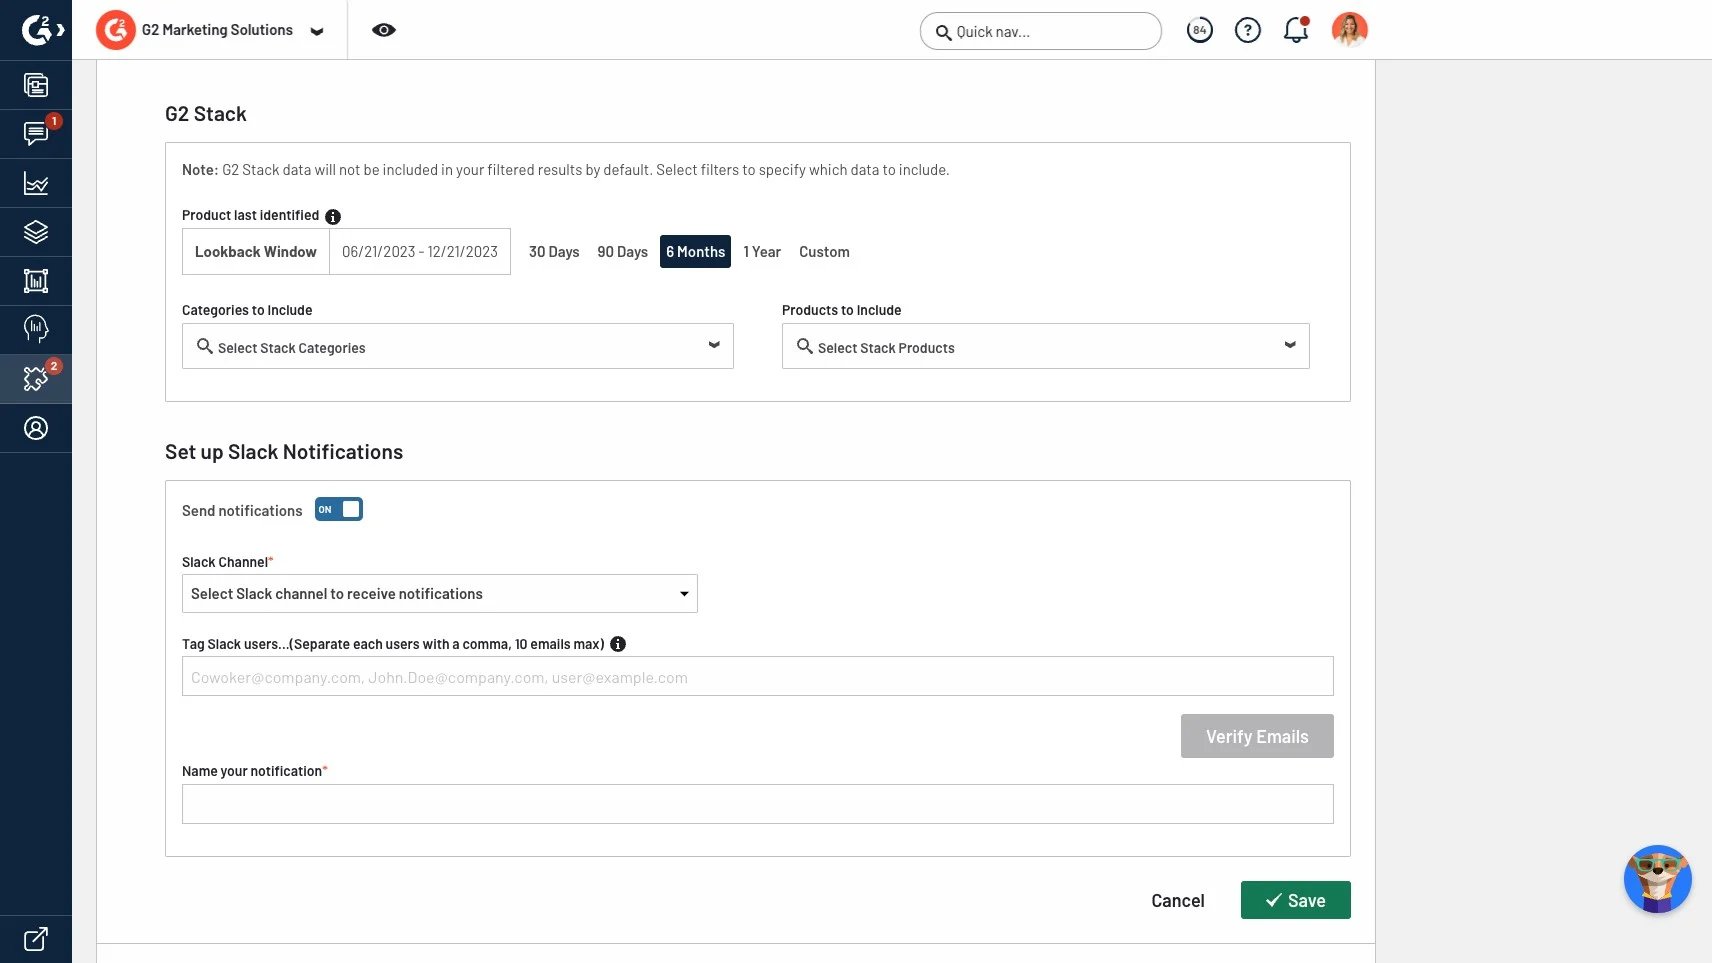Open the news feed sidebar icon
The width and height of the screenshot is (1712, 963).
pos(36,85)
